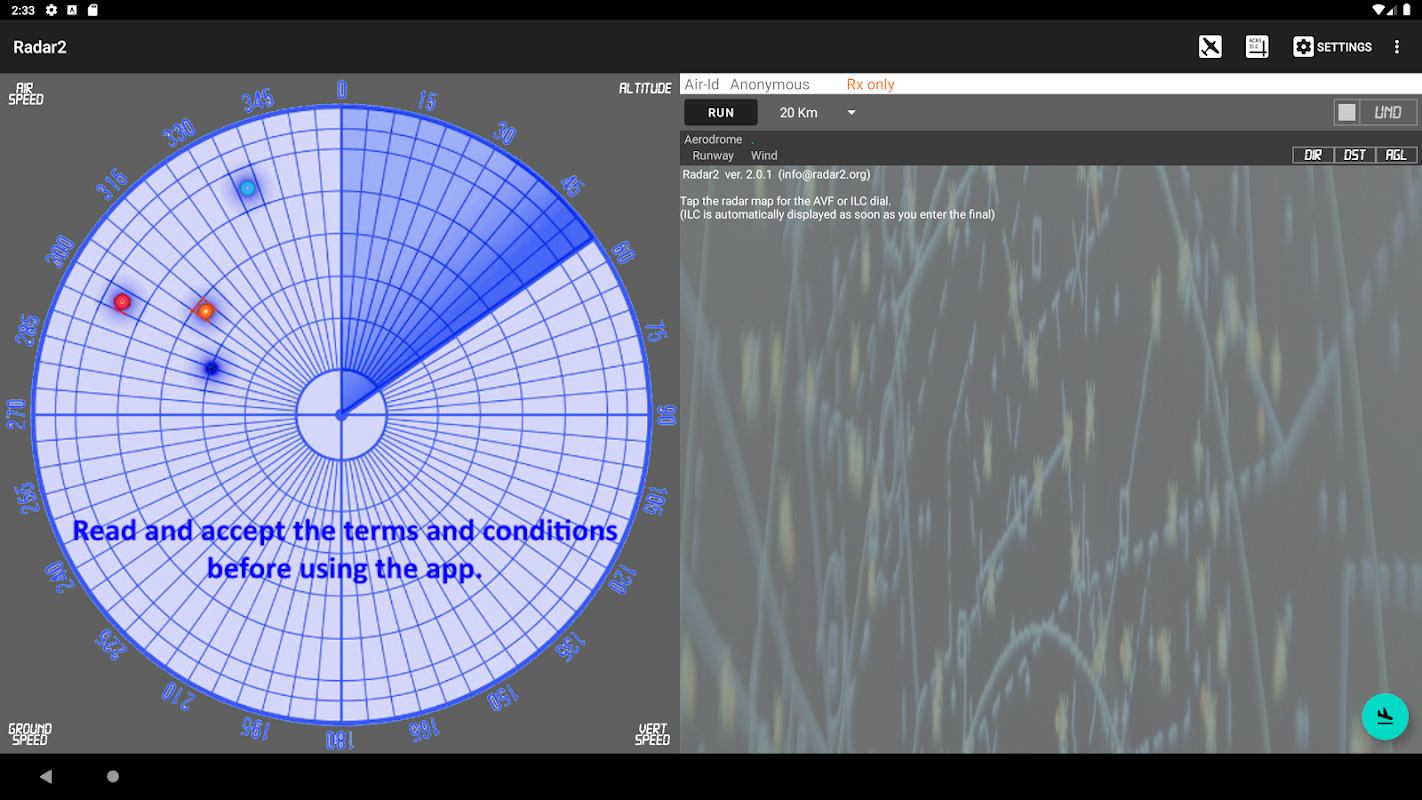Open the three-dot overflow menu
The image size is (1422, 800).
pyautogui.click(x=1397, y=47)
